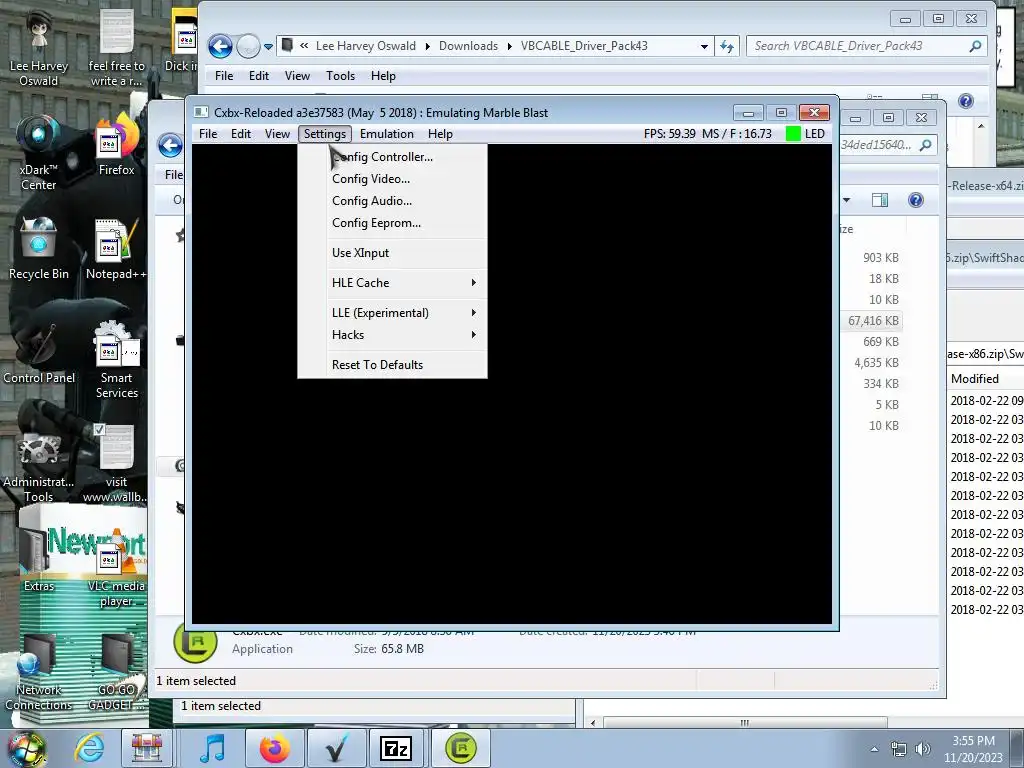Image resolution: width=1024 pixels, height=768 pixels.
Task: Toggle preview pane in middle explorer window
Action: [880, 200]
